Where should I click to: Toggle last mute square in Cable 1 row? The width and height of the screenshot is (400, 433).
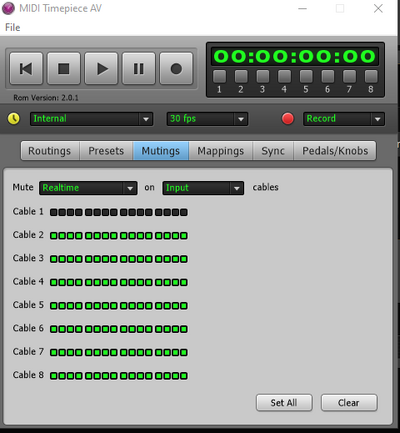(184, 212)
